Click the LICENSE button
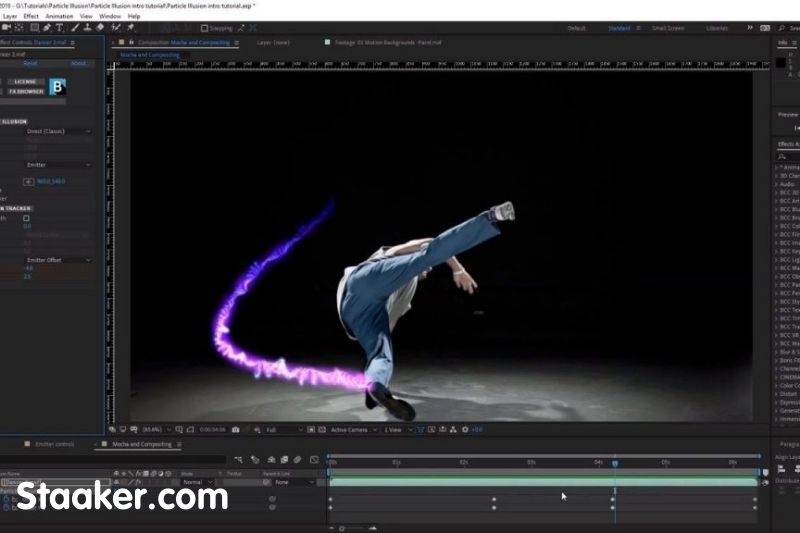800x533 pixels. point(25,82)
